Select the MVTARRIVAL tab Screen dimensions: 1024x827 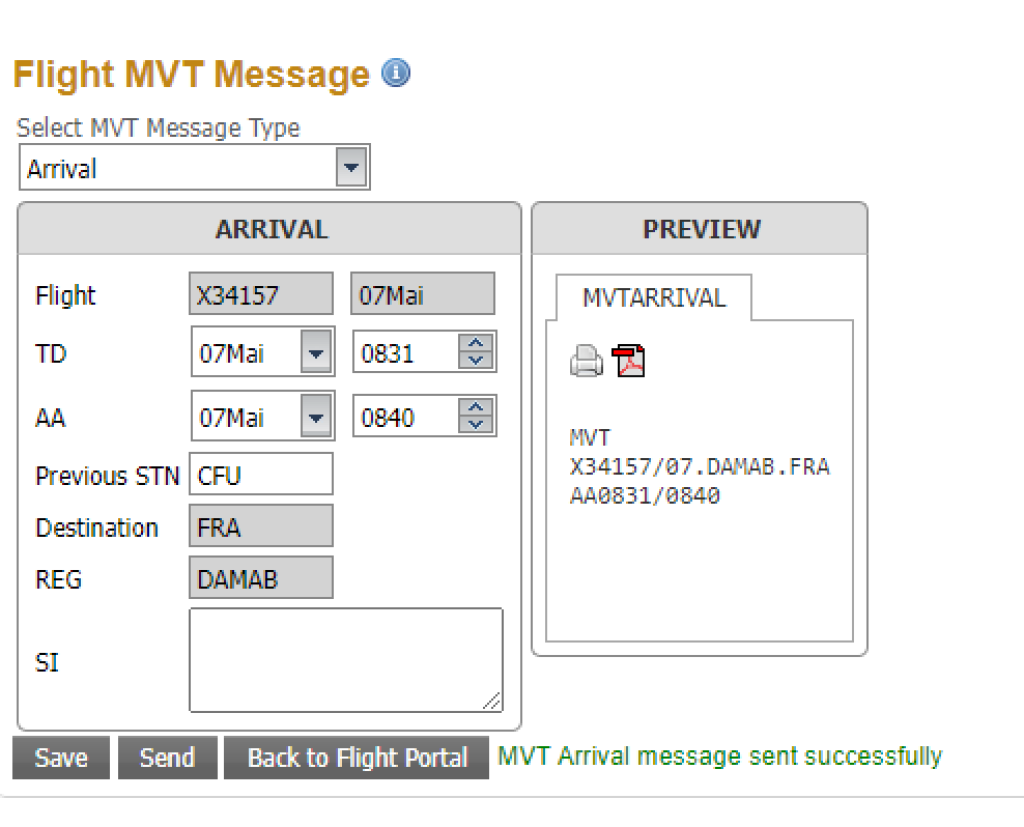click(x=654, y=298)
